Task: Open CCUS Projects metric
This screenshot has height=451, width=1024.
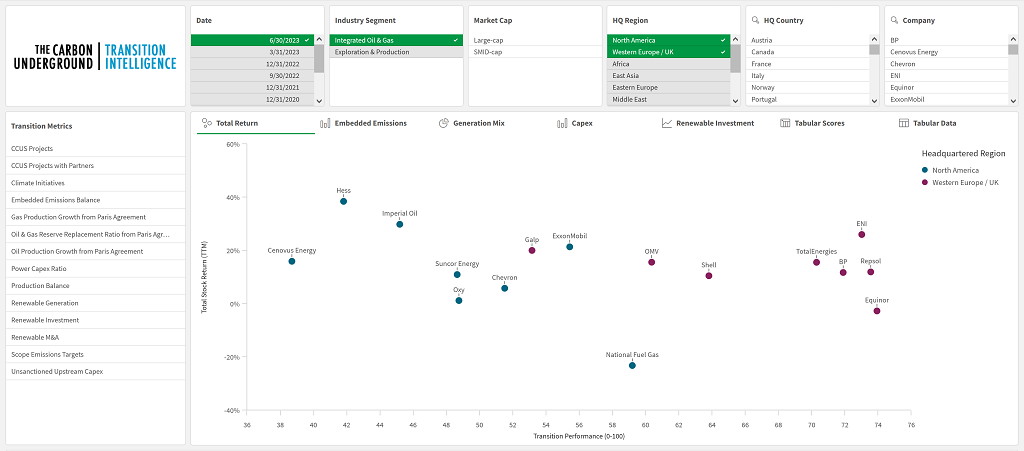Action: (95, 148)
